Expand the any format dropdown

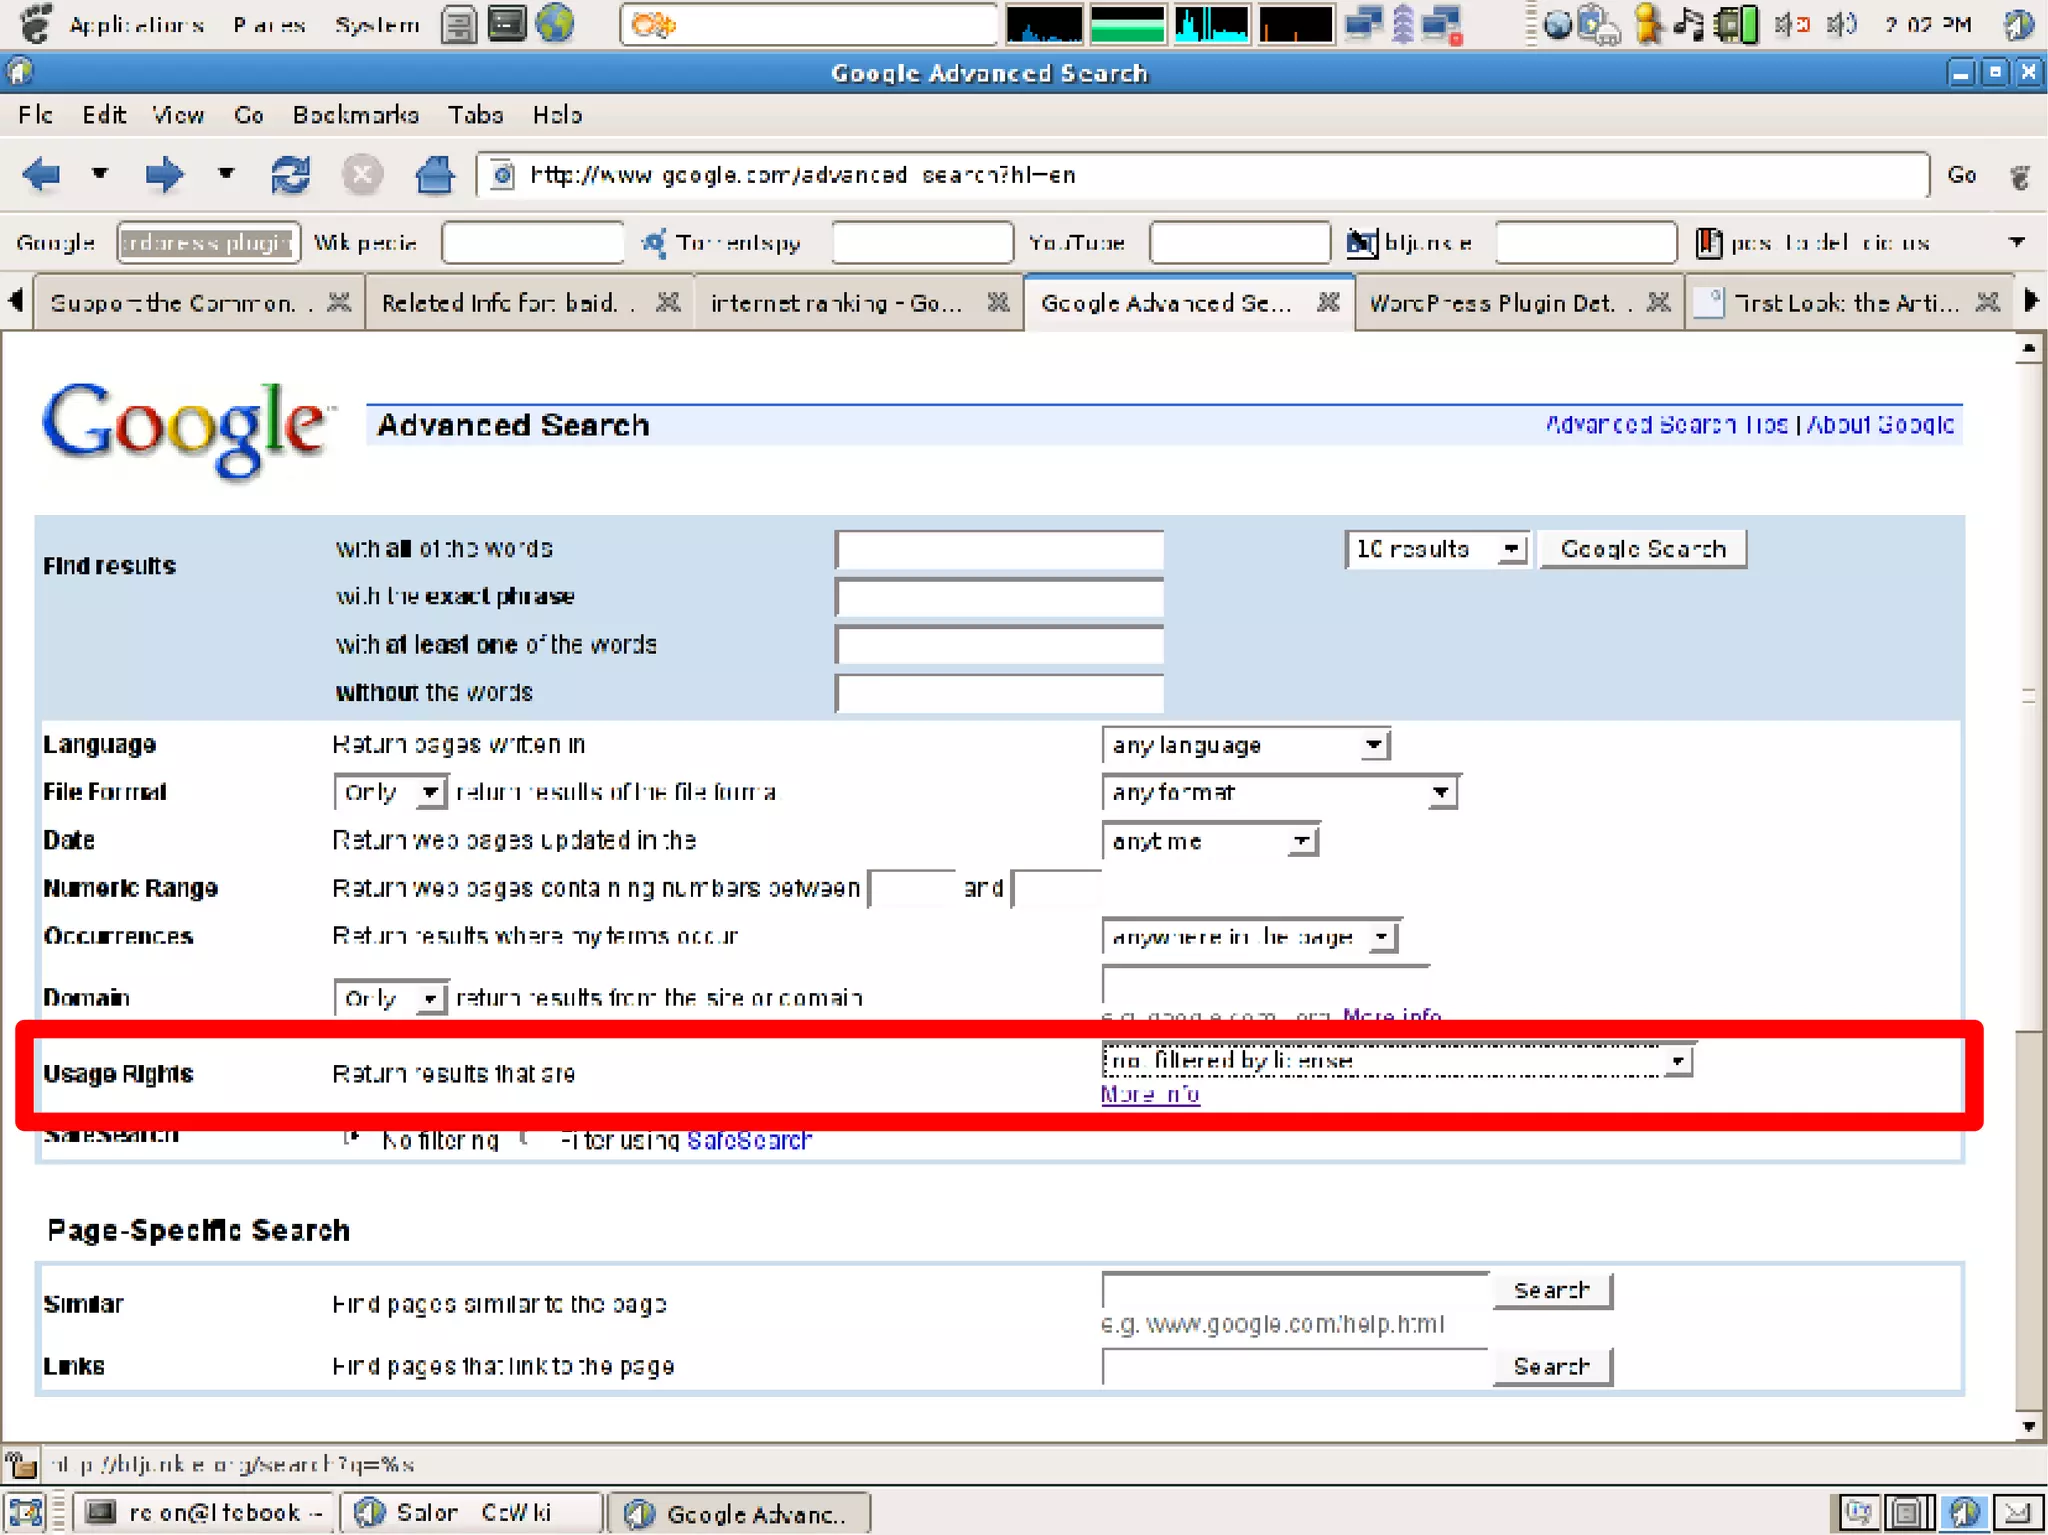point(1279,793)
